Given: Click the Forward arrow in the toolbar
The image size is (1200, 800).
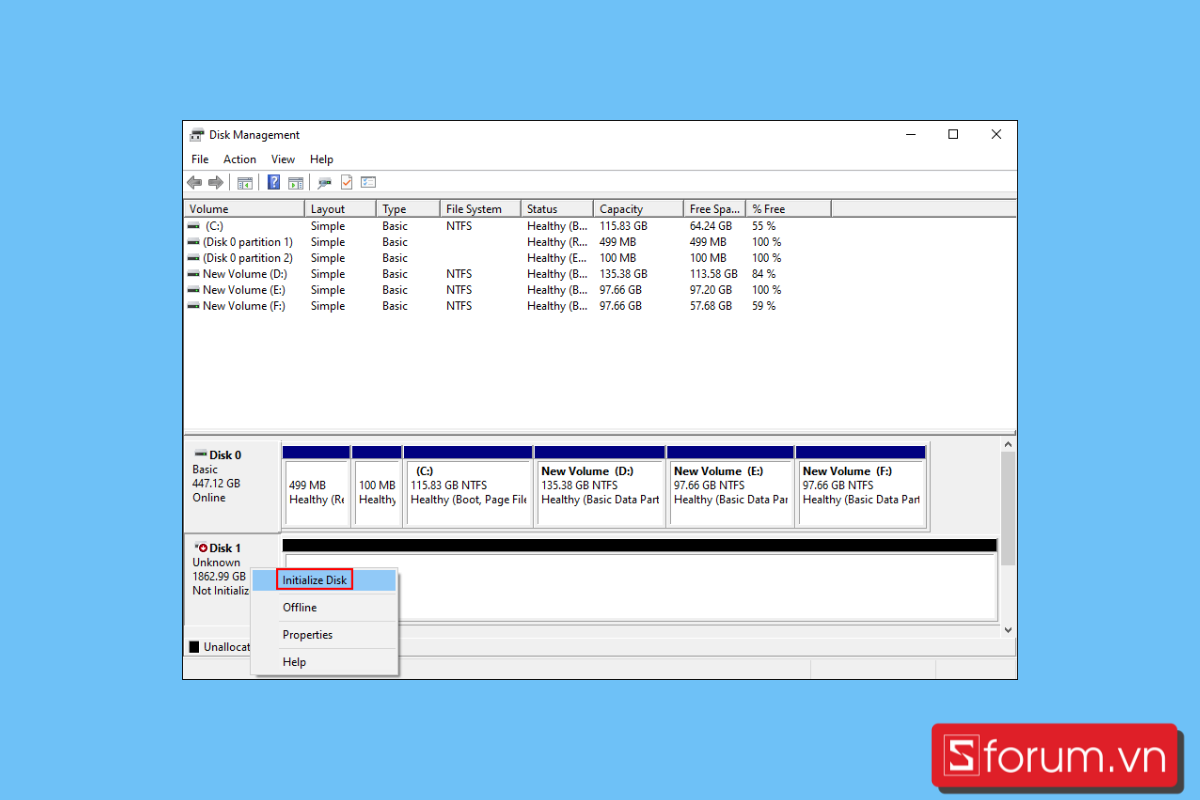Looking at the screenshot, I should (x=215, y=183).
